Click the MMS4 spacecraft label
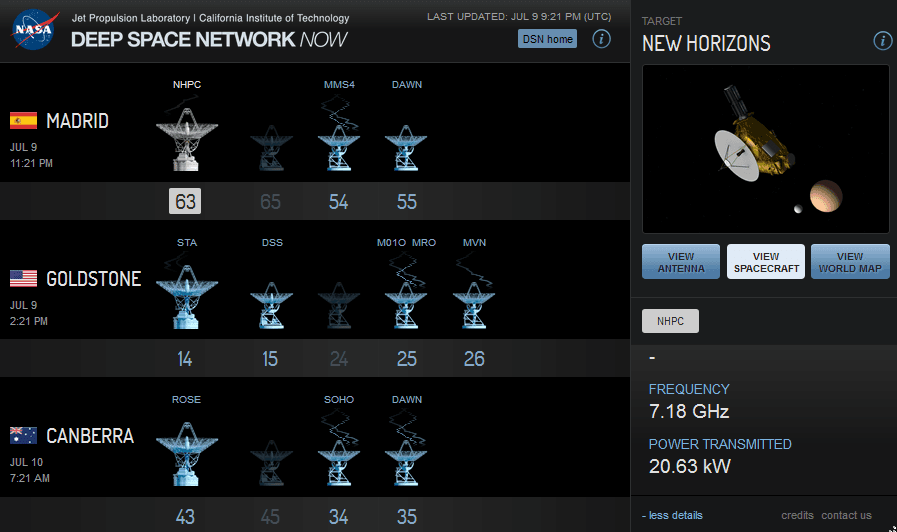Image resolution: width=897 pixels, height=532 pixels. (339, 85)
